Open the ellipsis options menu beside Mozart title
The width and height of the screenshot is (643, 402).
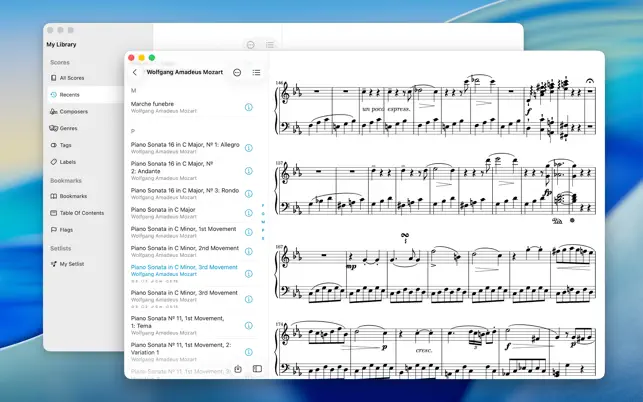(237, 73)
